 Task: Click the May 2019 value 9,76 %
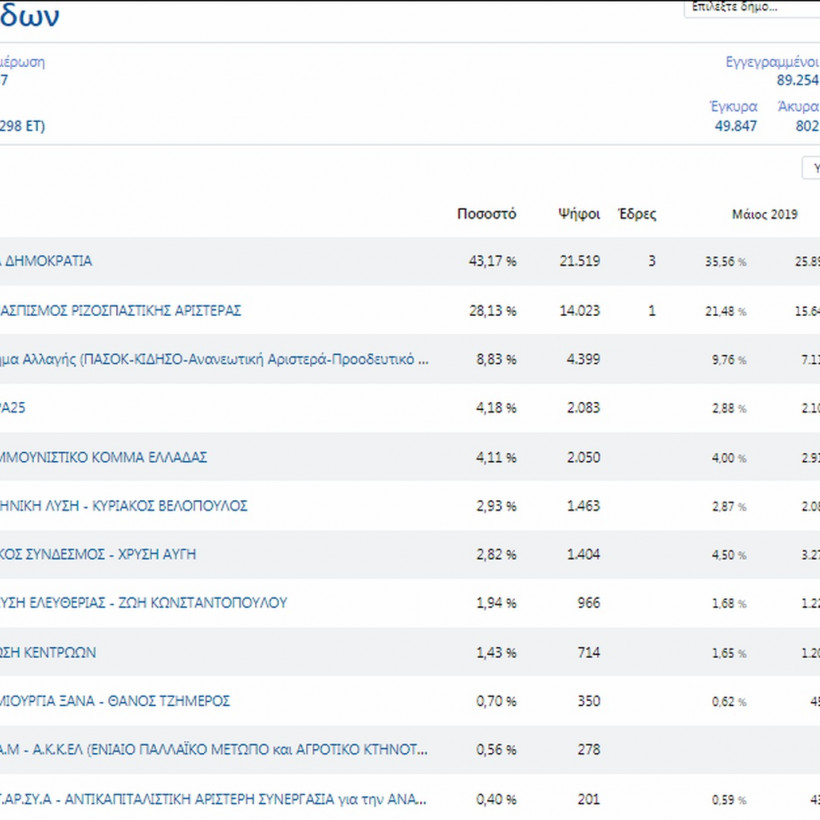(728, 360)
